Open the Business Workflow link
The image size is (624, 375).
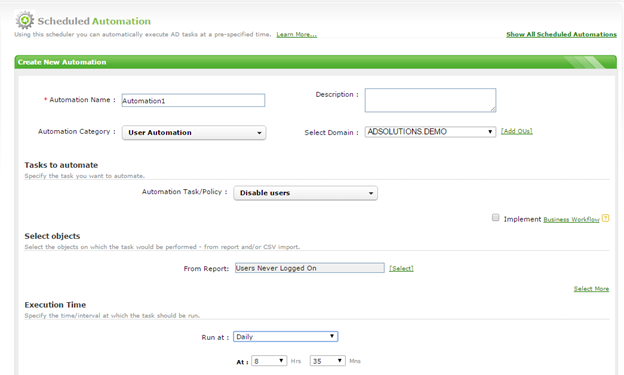click(x=571, y=219)
